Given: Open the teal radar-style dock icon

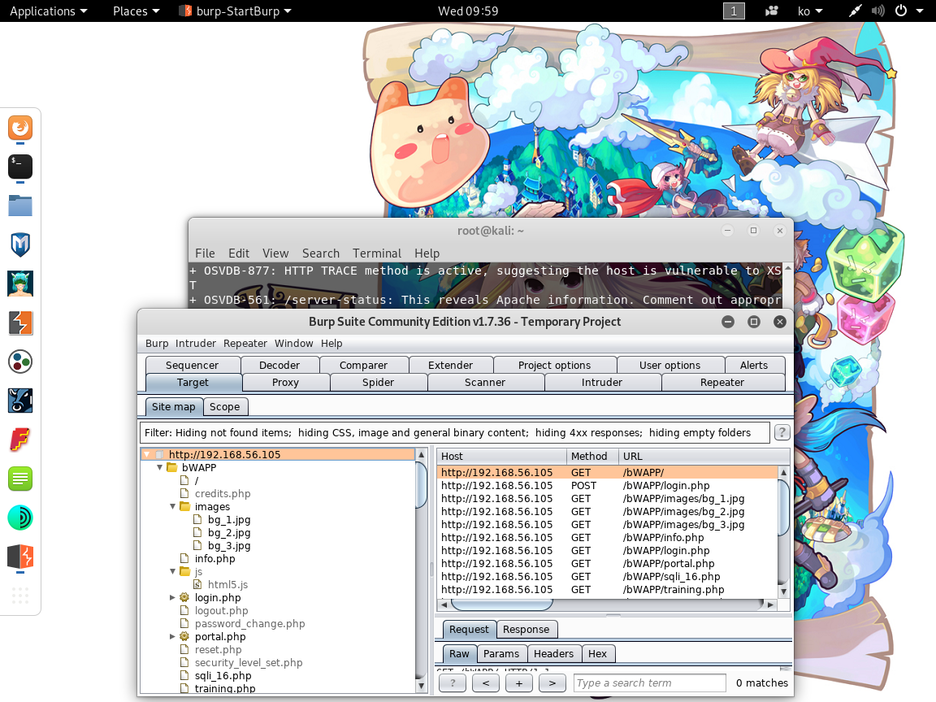Looking at the screenshot, I should point(20,518).
